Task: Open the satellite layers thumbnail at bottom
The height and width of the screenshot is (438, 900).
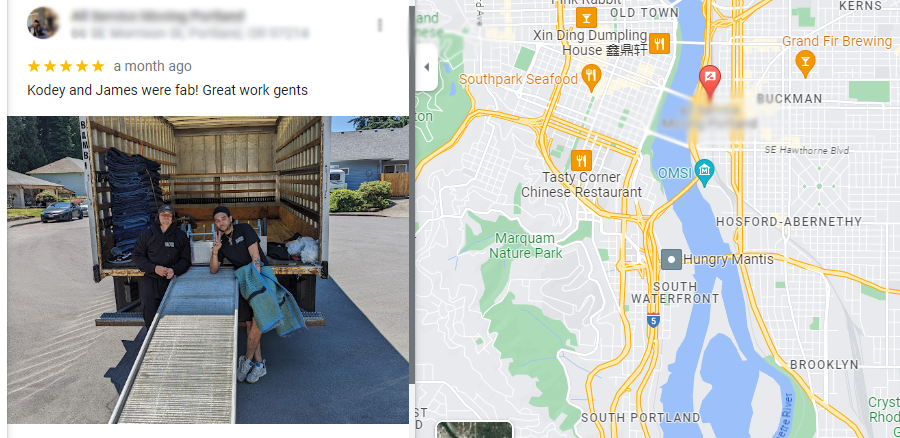Action: click(x=474, y=430)
